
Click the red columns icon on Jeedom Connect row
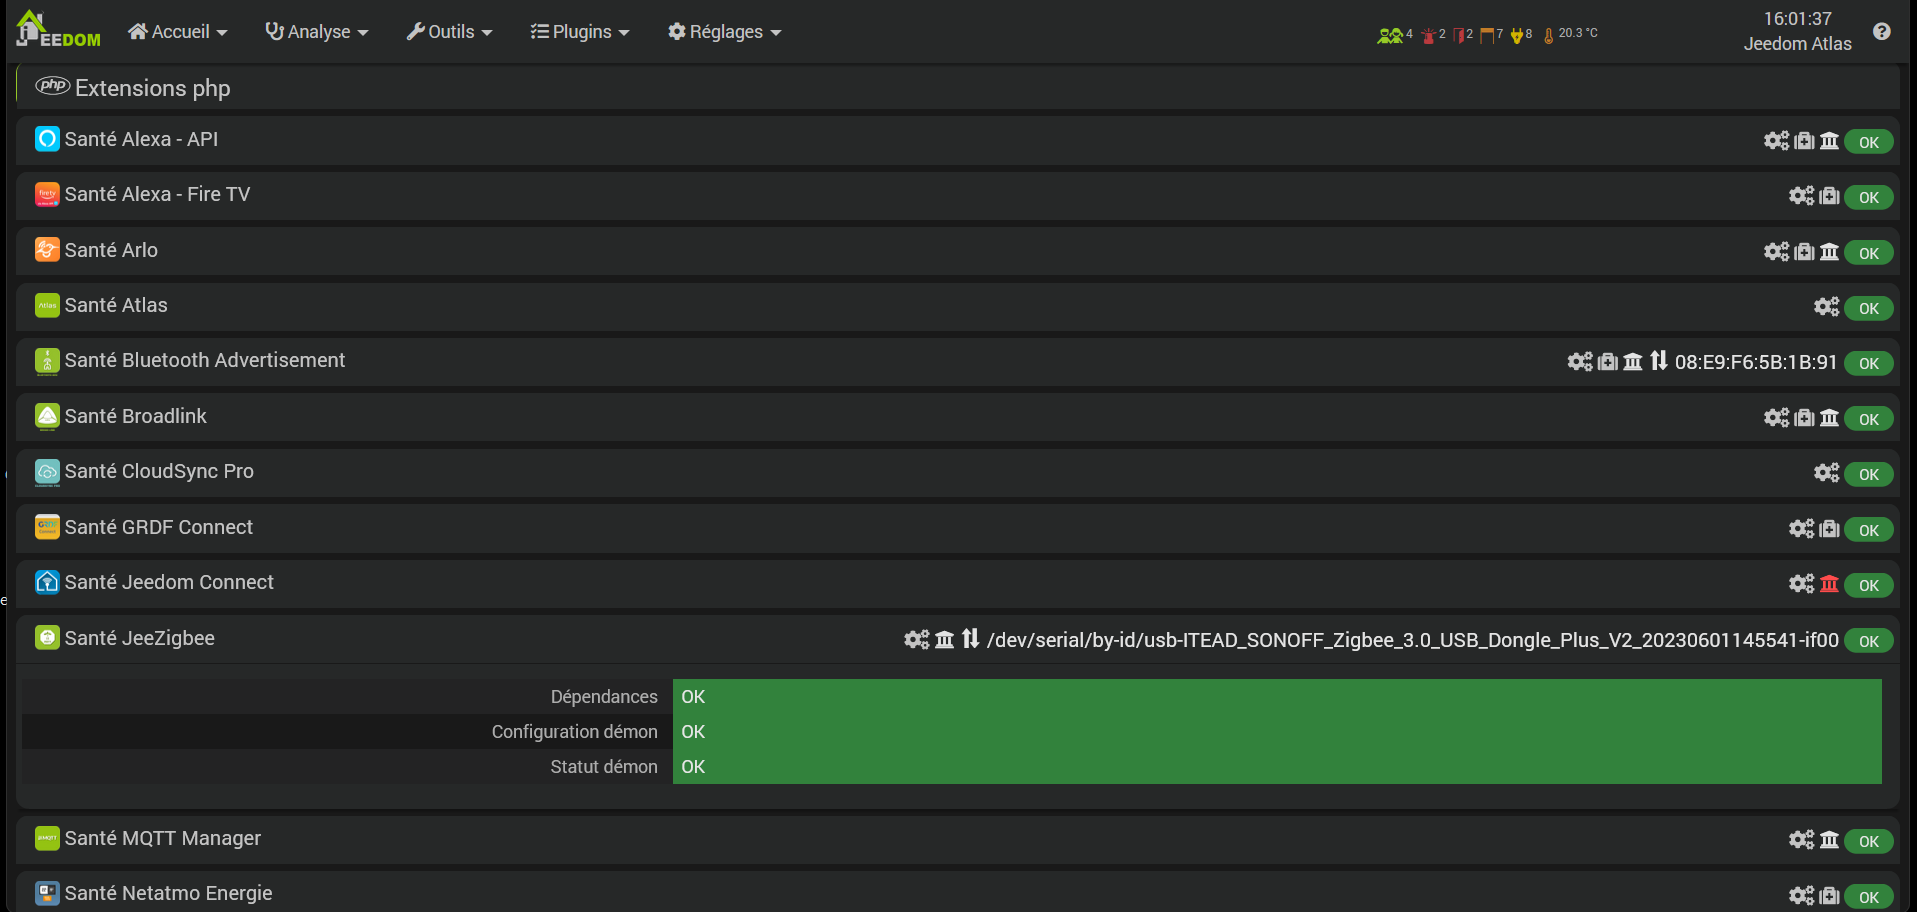1829,584
